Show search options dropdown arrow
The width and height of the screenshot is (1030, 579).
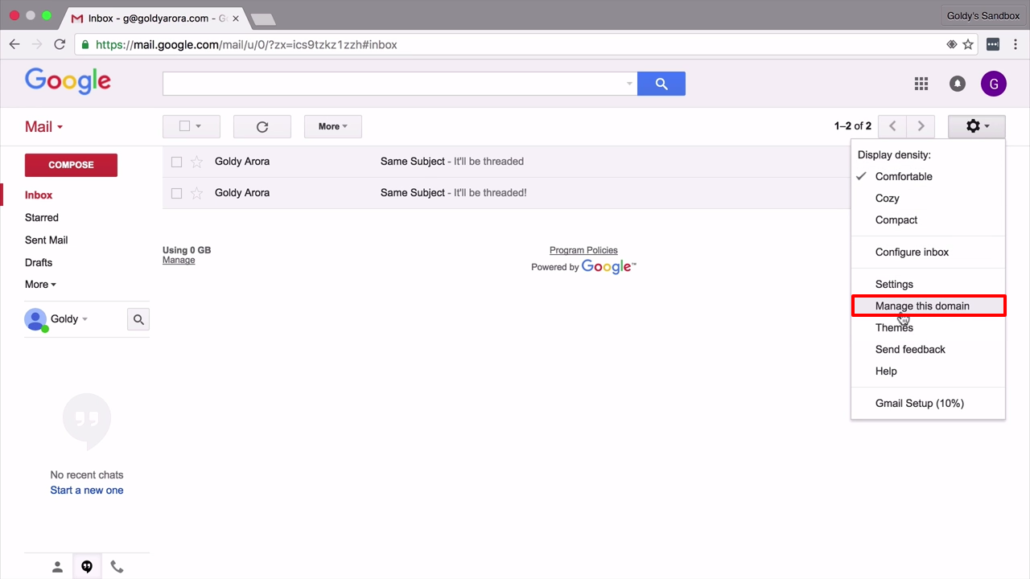(629, 83)
